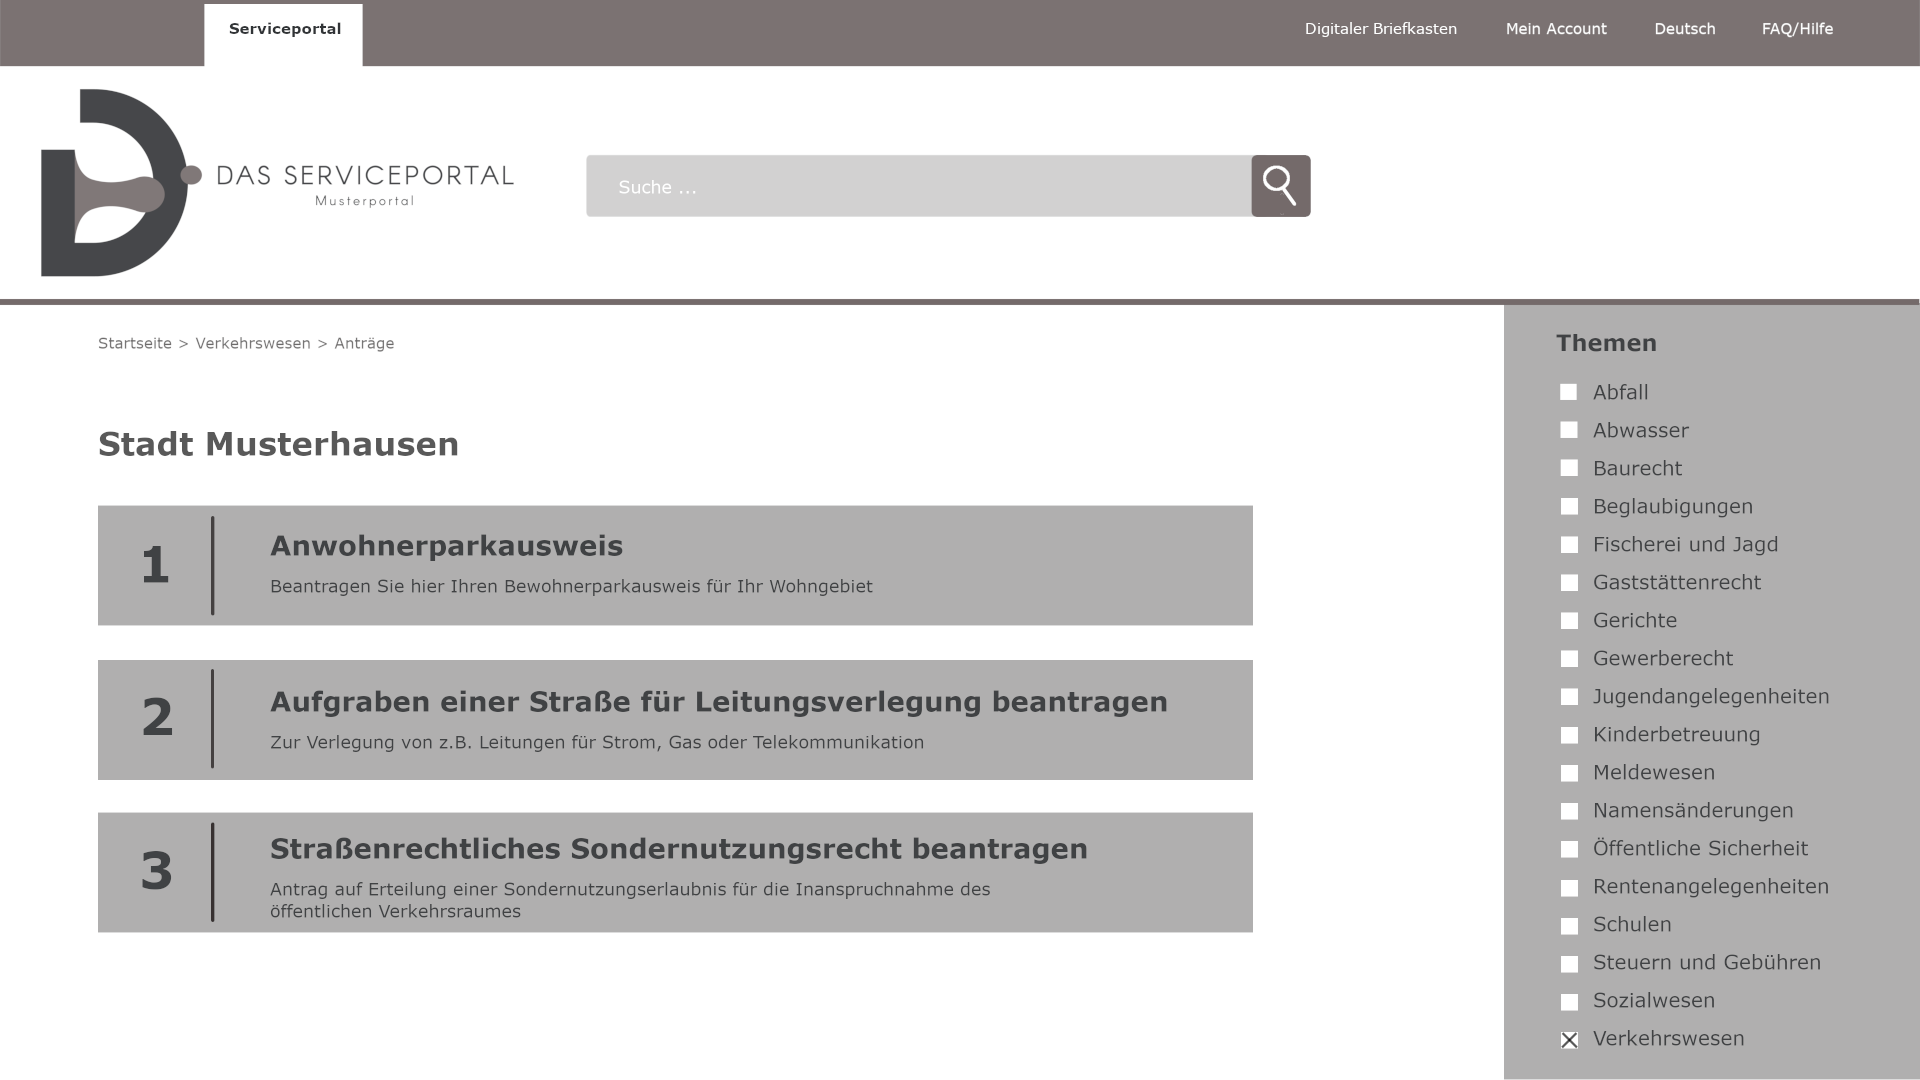1920x1080 pixels.
Task: Click the magnifying glass search button
Action: [1280, 186]
